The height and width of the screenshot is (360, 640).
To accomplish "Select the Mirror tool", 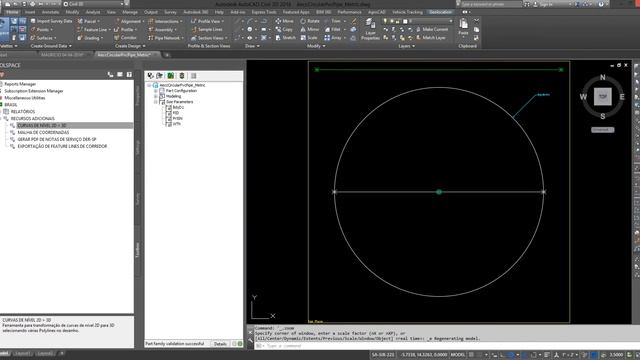I will (309, 29).
